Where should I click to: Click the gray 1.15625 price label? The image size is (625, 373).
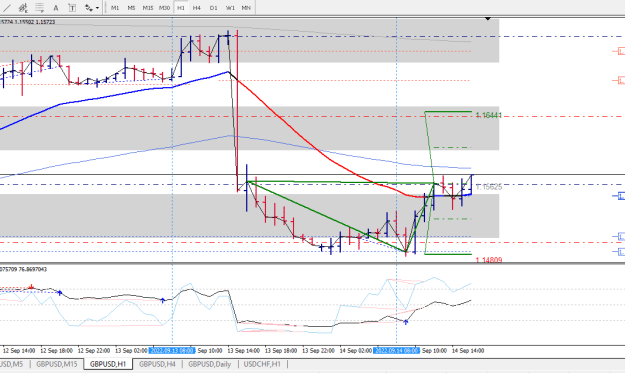pos(489,186)
